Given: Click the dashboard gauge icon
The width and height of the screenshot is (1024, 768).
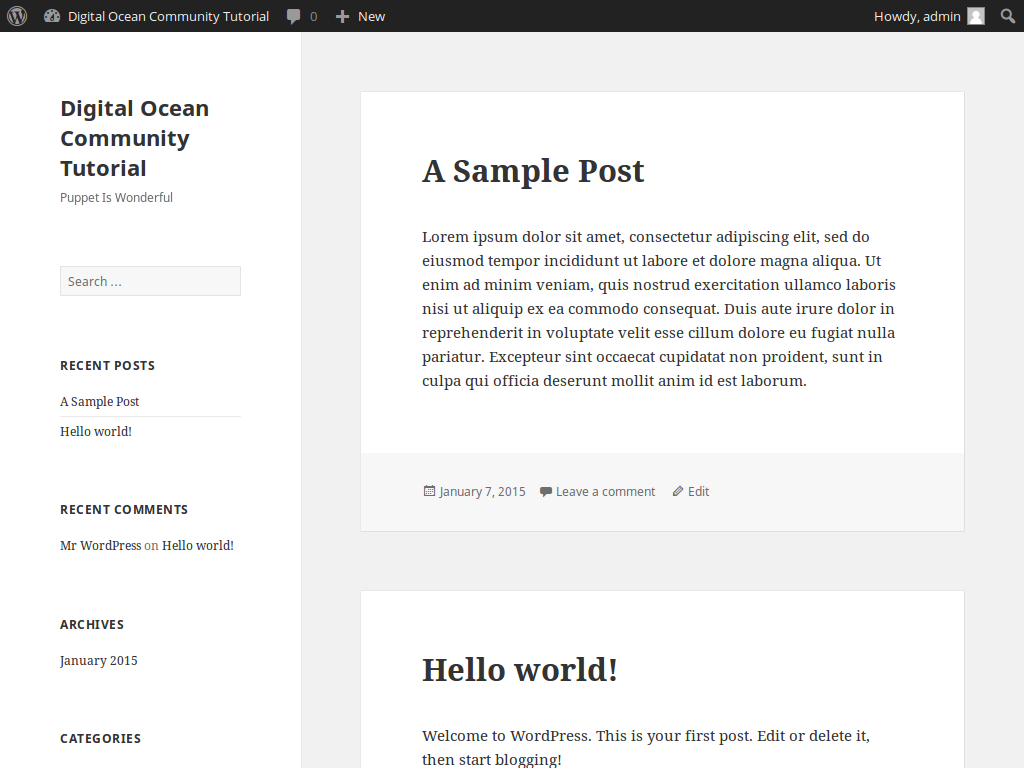Looking at the screenshot, I should coord(52,16).
